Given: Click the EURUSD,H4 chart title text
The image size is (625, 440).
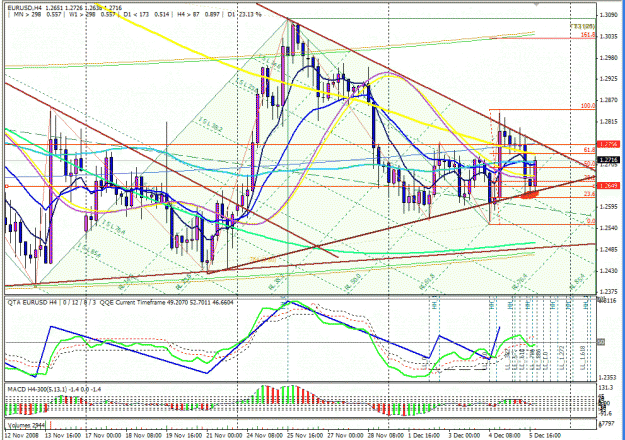Looking at the screenshot, I should (25, 8).
